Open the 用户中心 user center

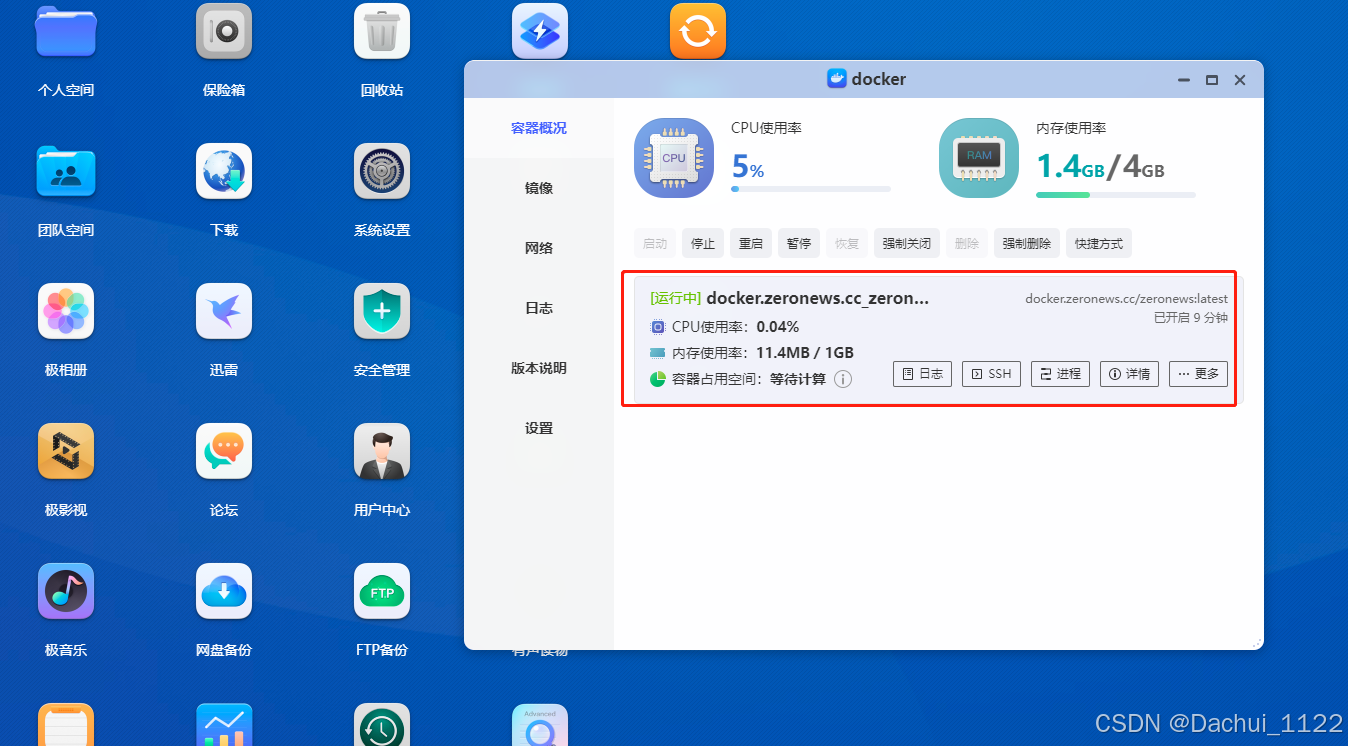tap(382, 451)
